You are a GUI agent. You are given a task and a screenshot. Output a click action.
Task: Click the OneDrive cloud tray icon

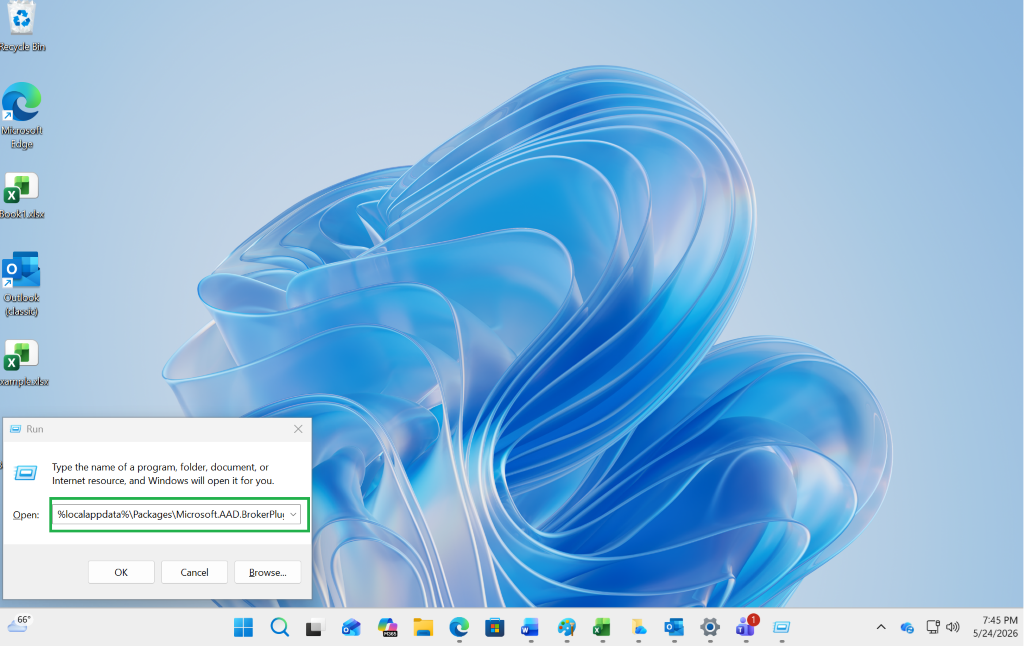907,628
